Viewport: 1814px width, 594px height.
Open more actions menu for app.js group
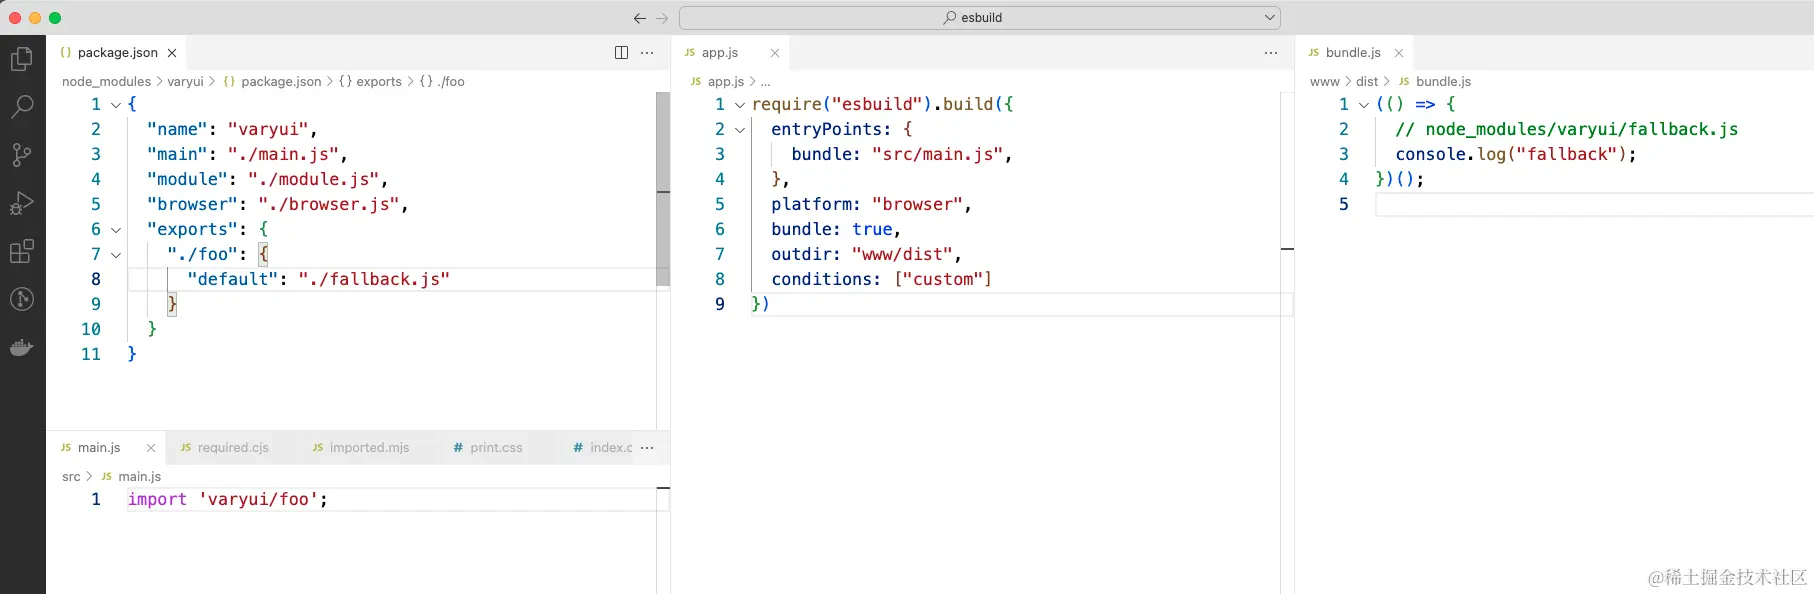click(x=1271, y=53)
